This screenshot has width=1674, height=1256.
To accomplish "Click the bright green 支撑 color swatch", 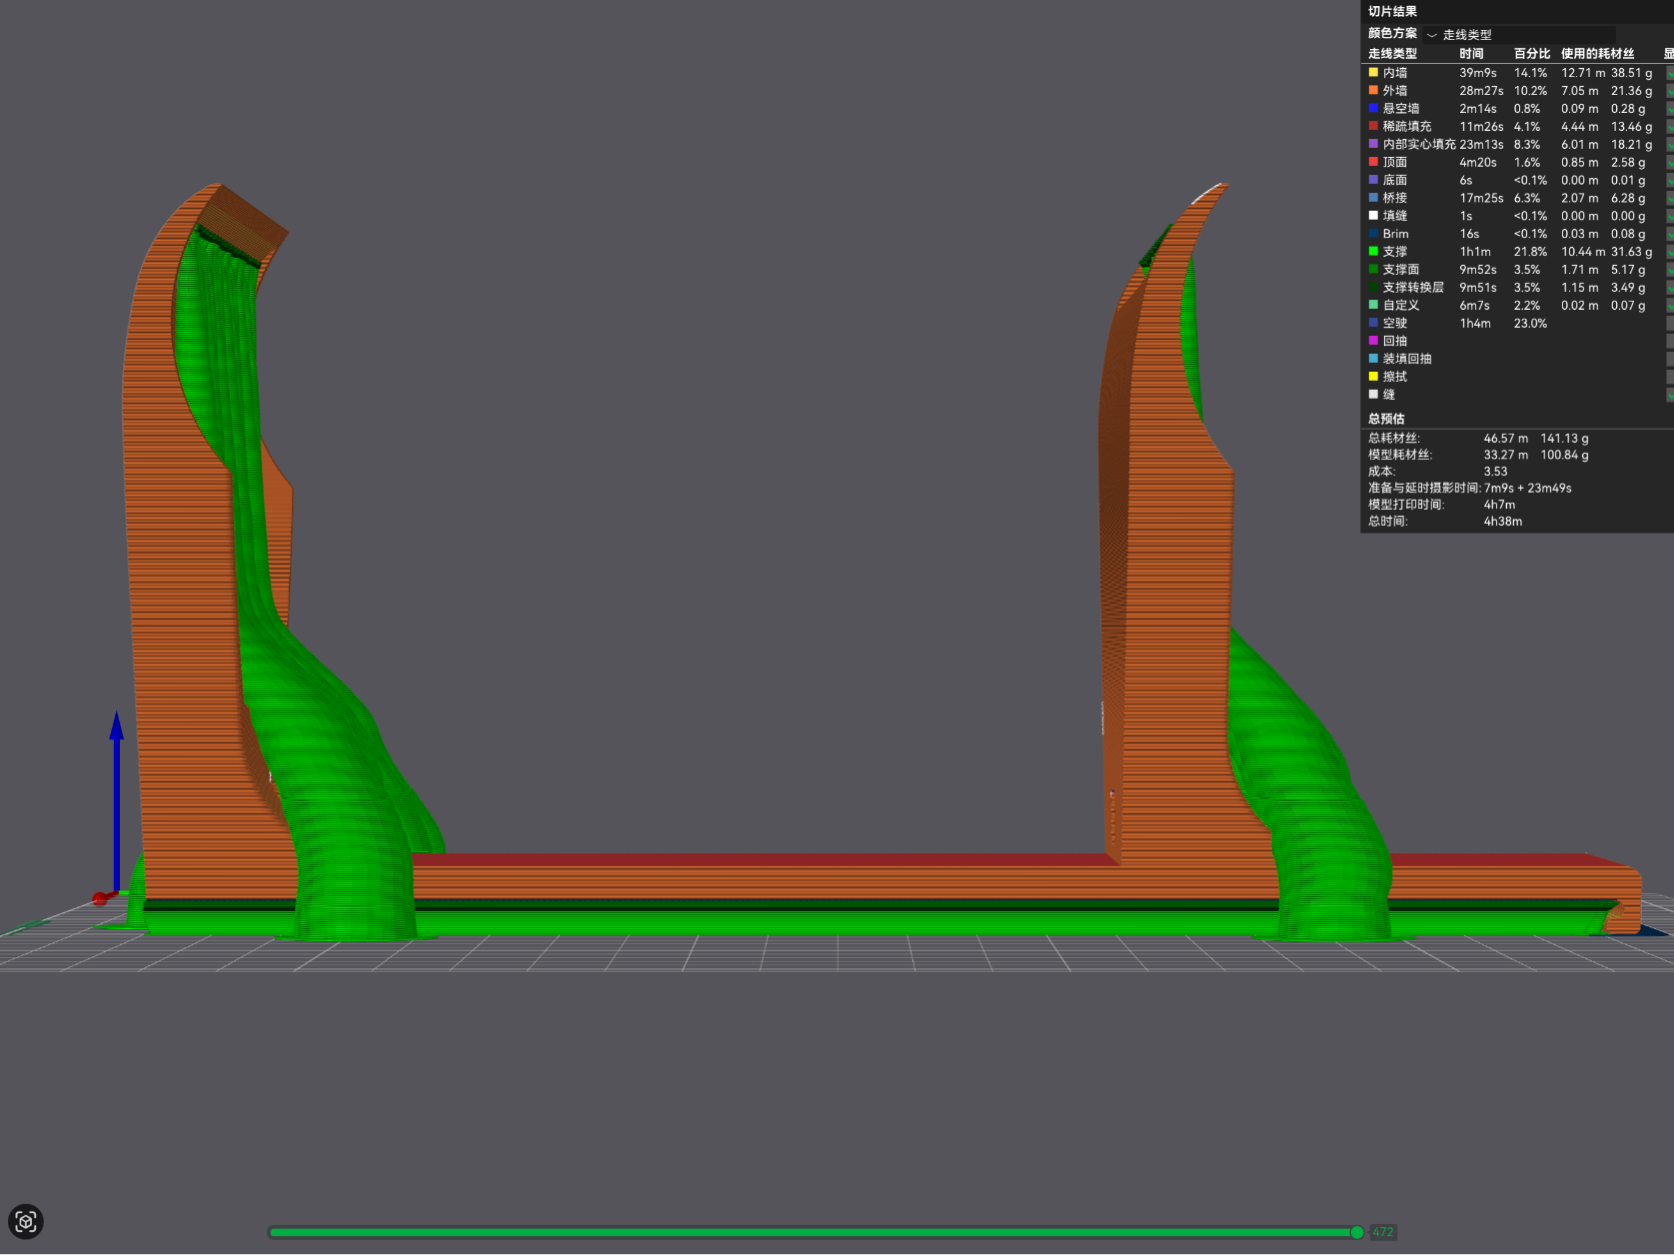I will [x=1373, y=251].
